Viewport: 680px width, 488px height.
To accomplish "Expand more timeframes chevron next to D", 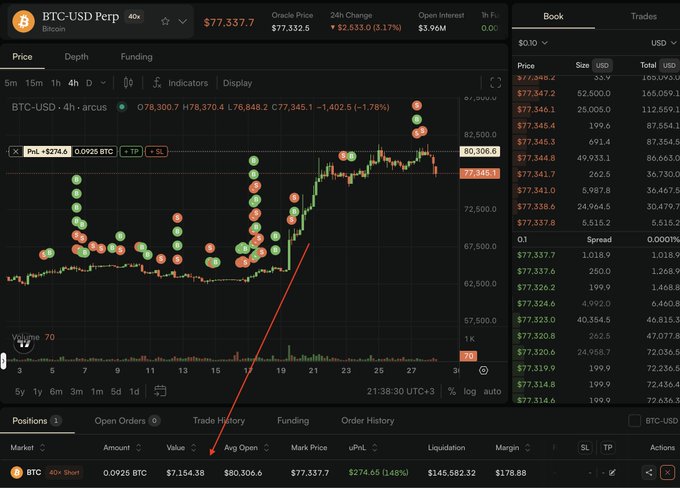I will (103, 82).
